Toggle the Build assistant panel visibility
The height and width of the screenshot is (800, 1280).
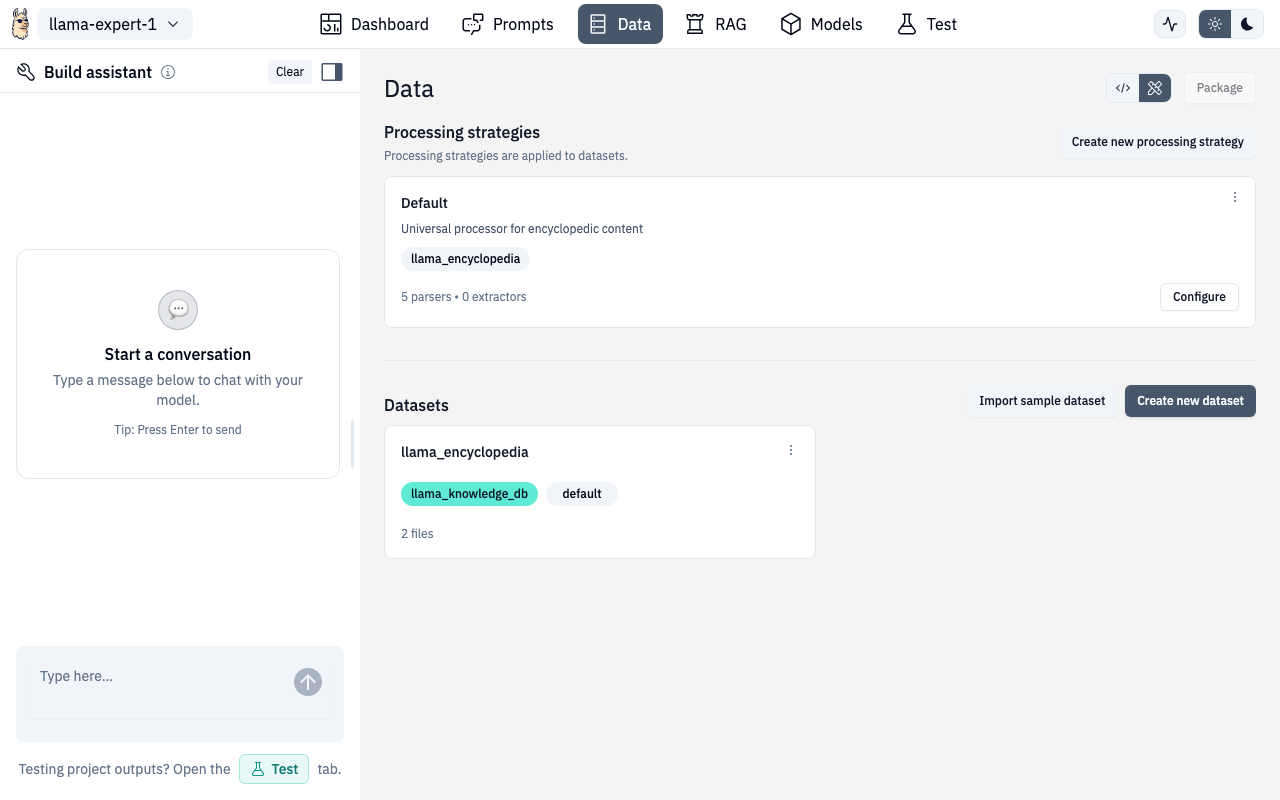(331, 71)
